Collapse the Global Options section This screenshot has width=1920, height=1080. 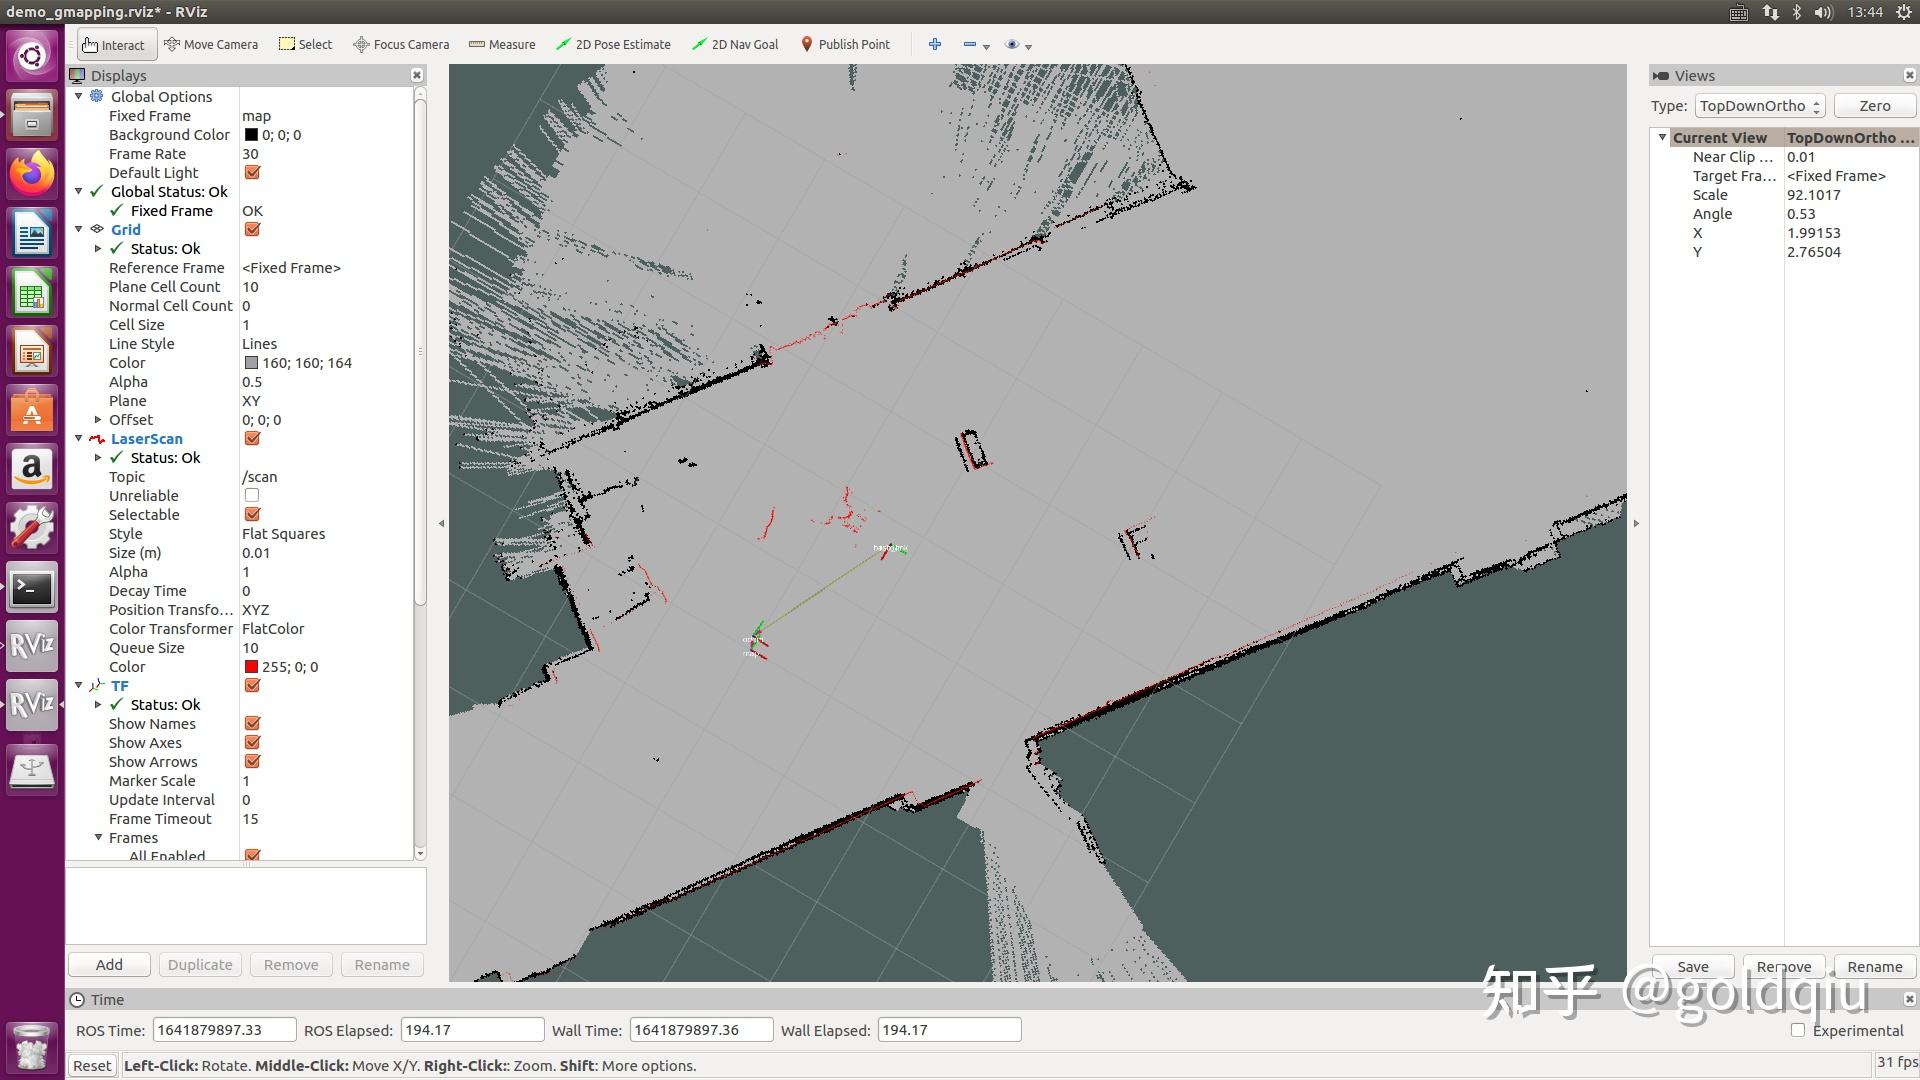click(79, 96)
